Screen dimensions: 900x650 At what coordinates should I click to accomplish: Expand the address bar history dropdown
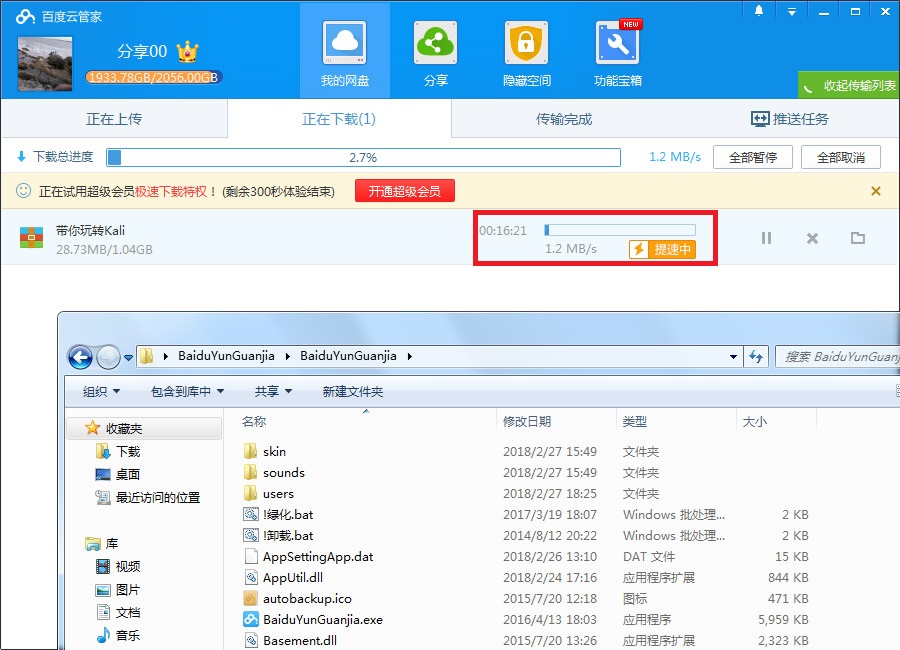point(731,356)
